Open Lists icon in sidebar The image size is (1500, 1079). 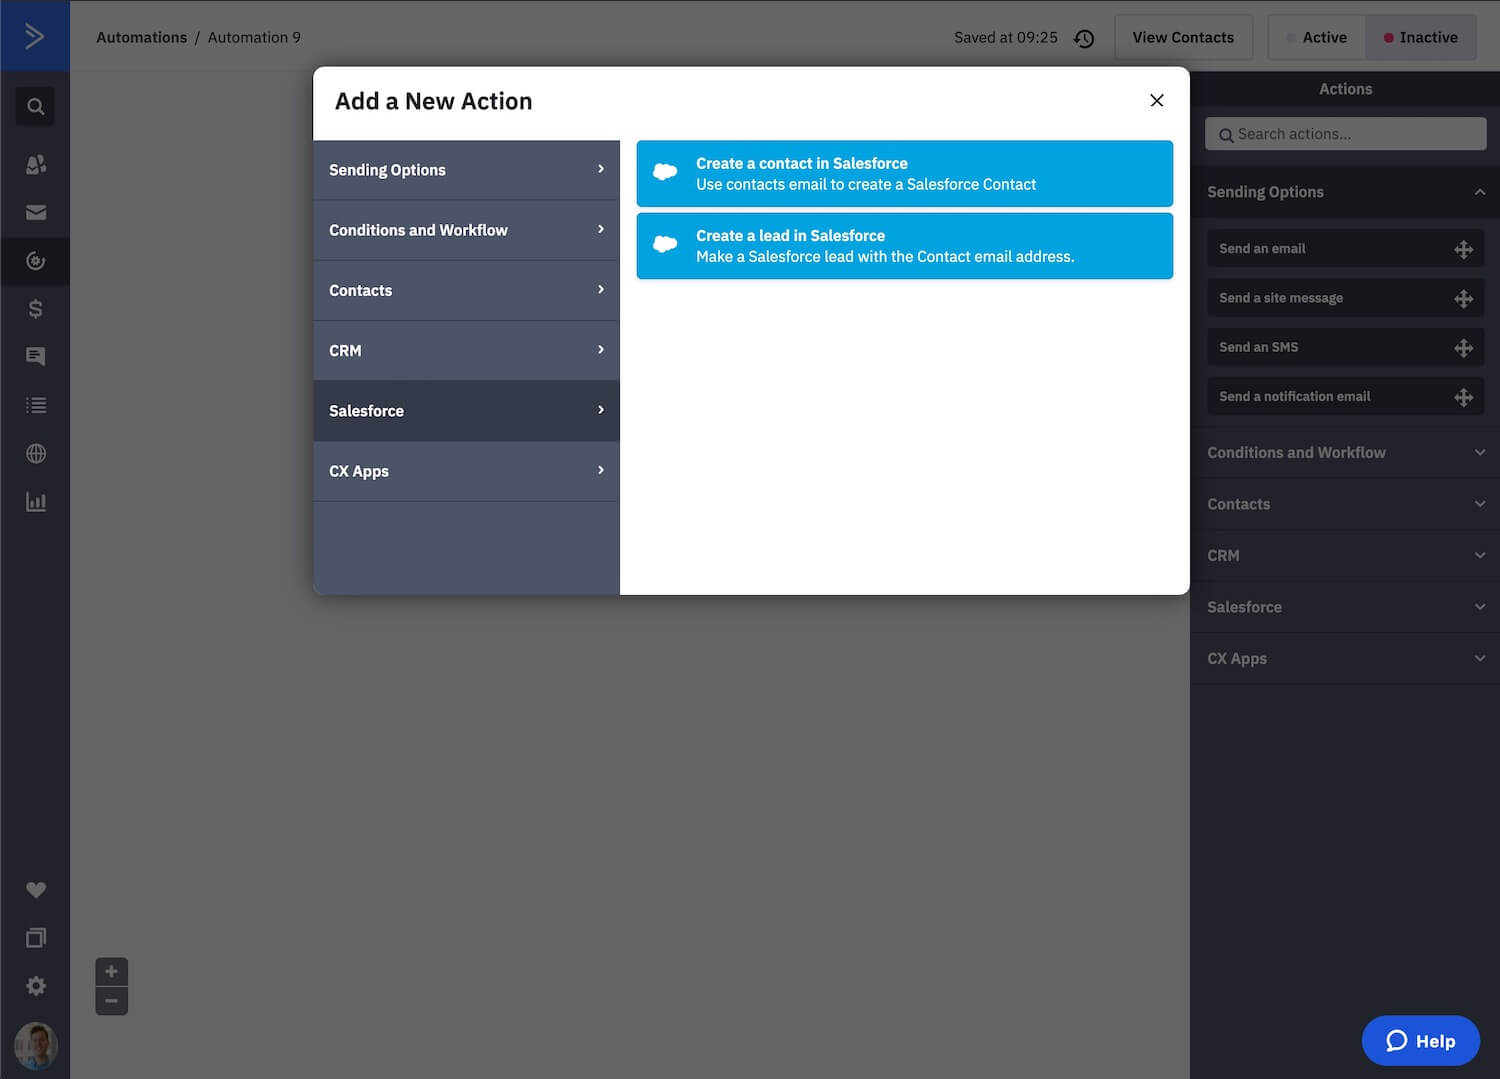pos(35,405)
